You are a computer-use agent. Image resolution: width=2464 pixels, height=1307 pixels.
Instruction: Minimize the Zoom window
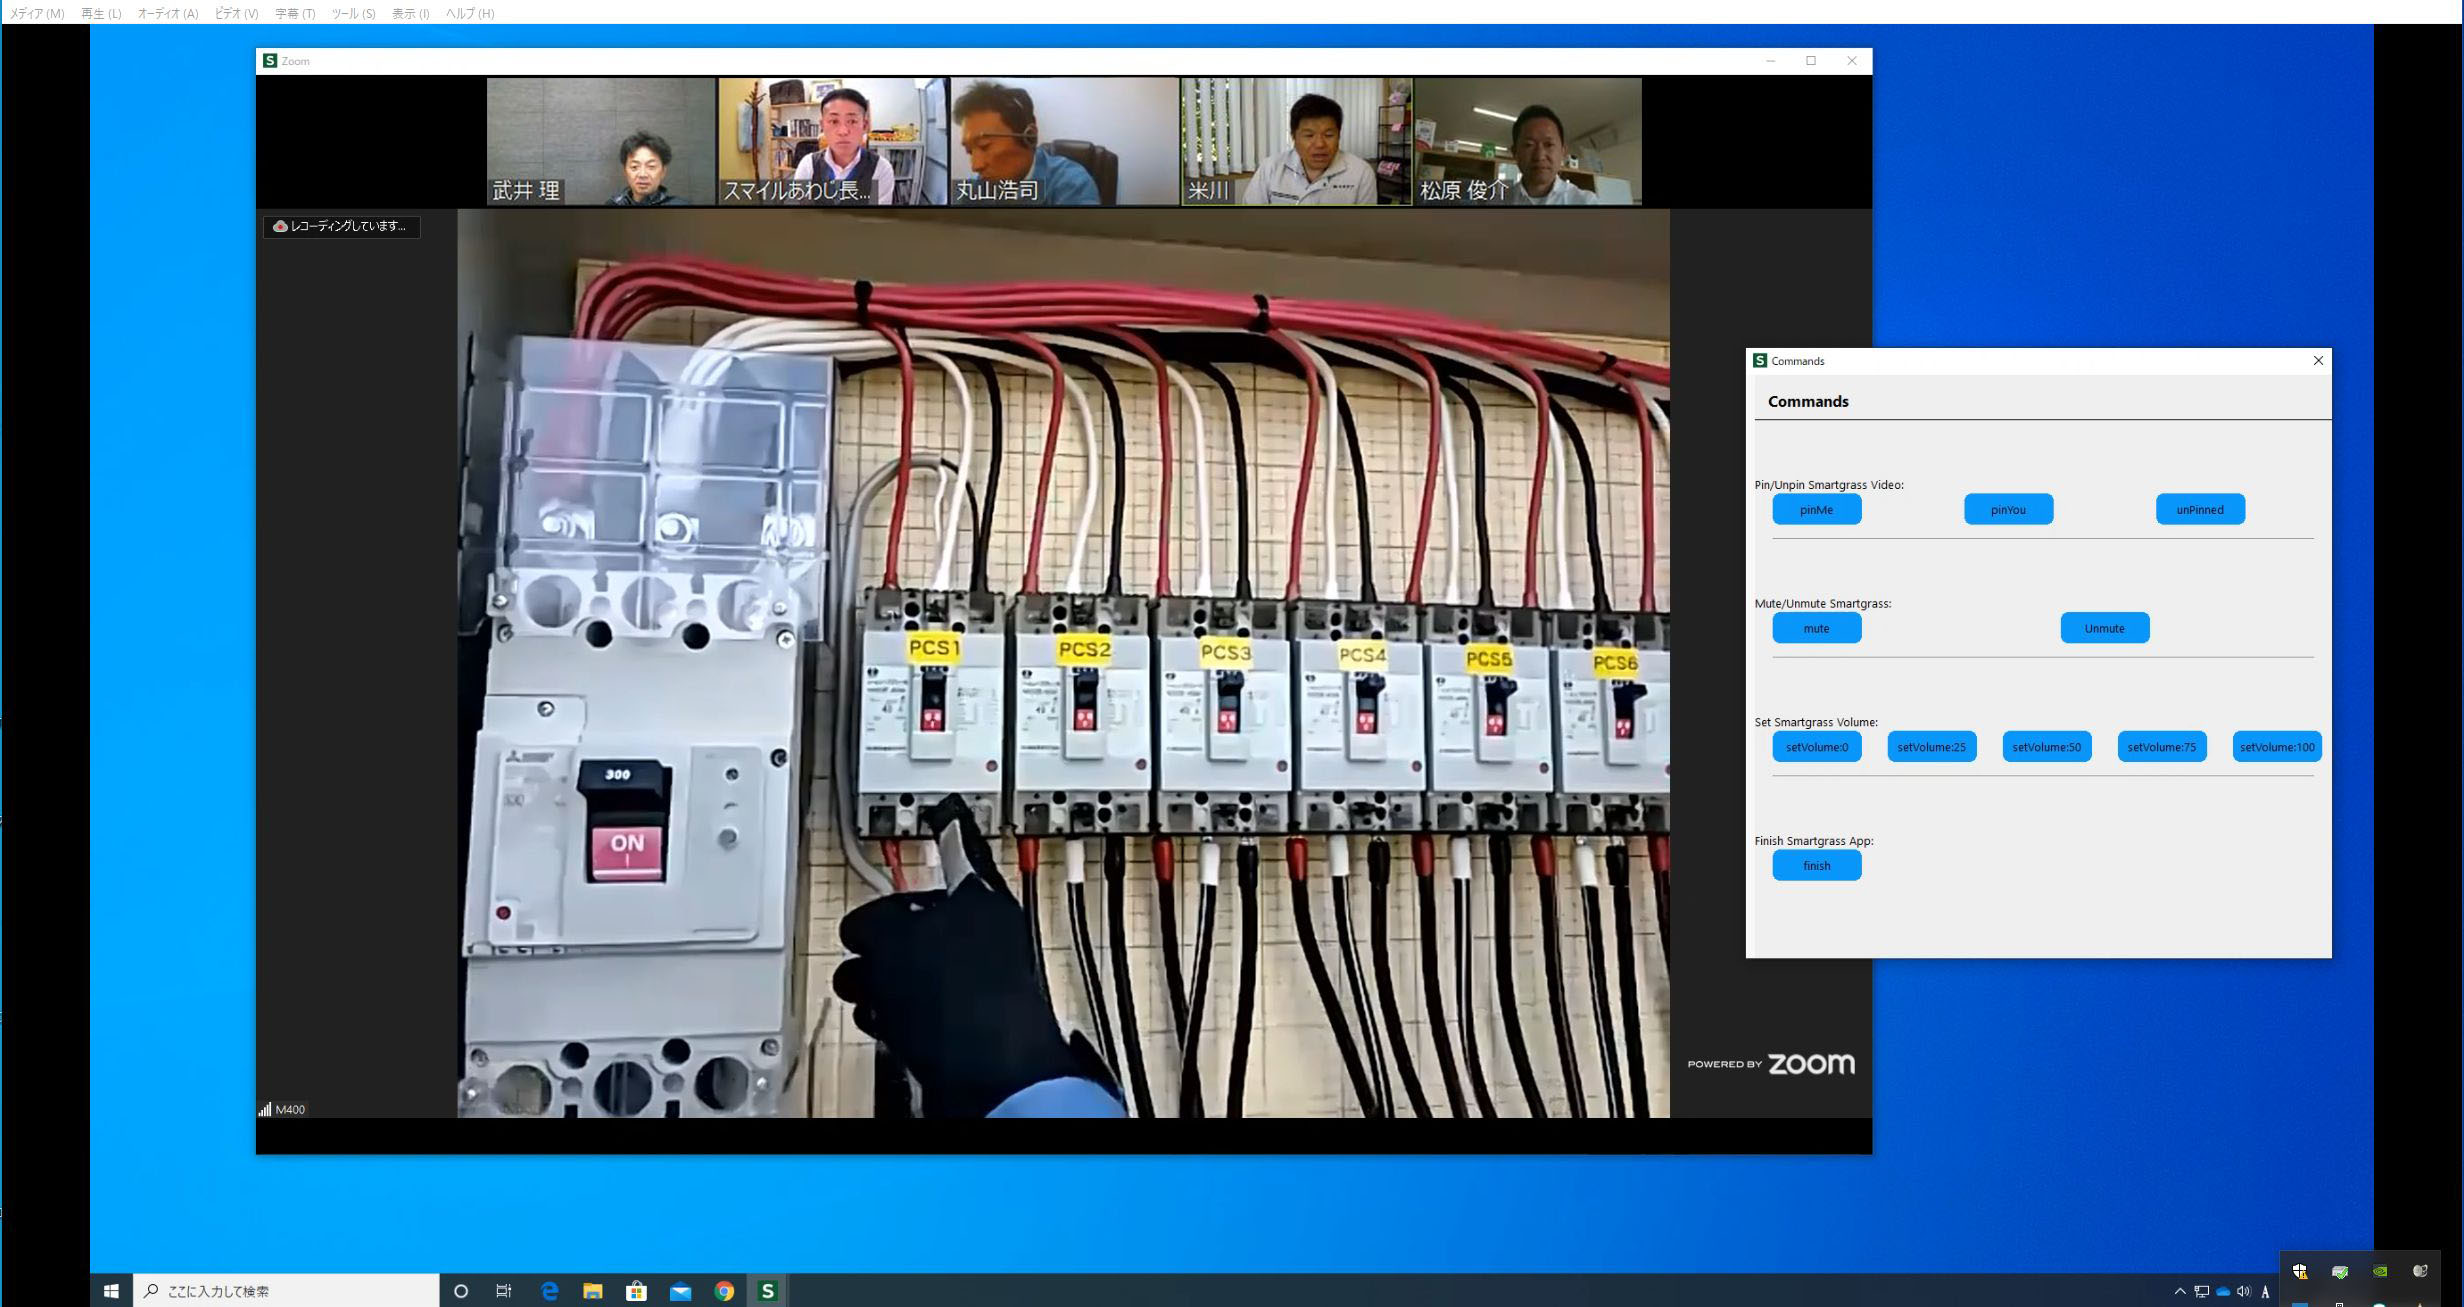pyautogui.click(x=1770, y=61)
